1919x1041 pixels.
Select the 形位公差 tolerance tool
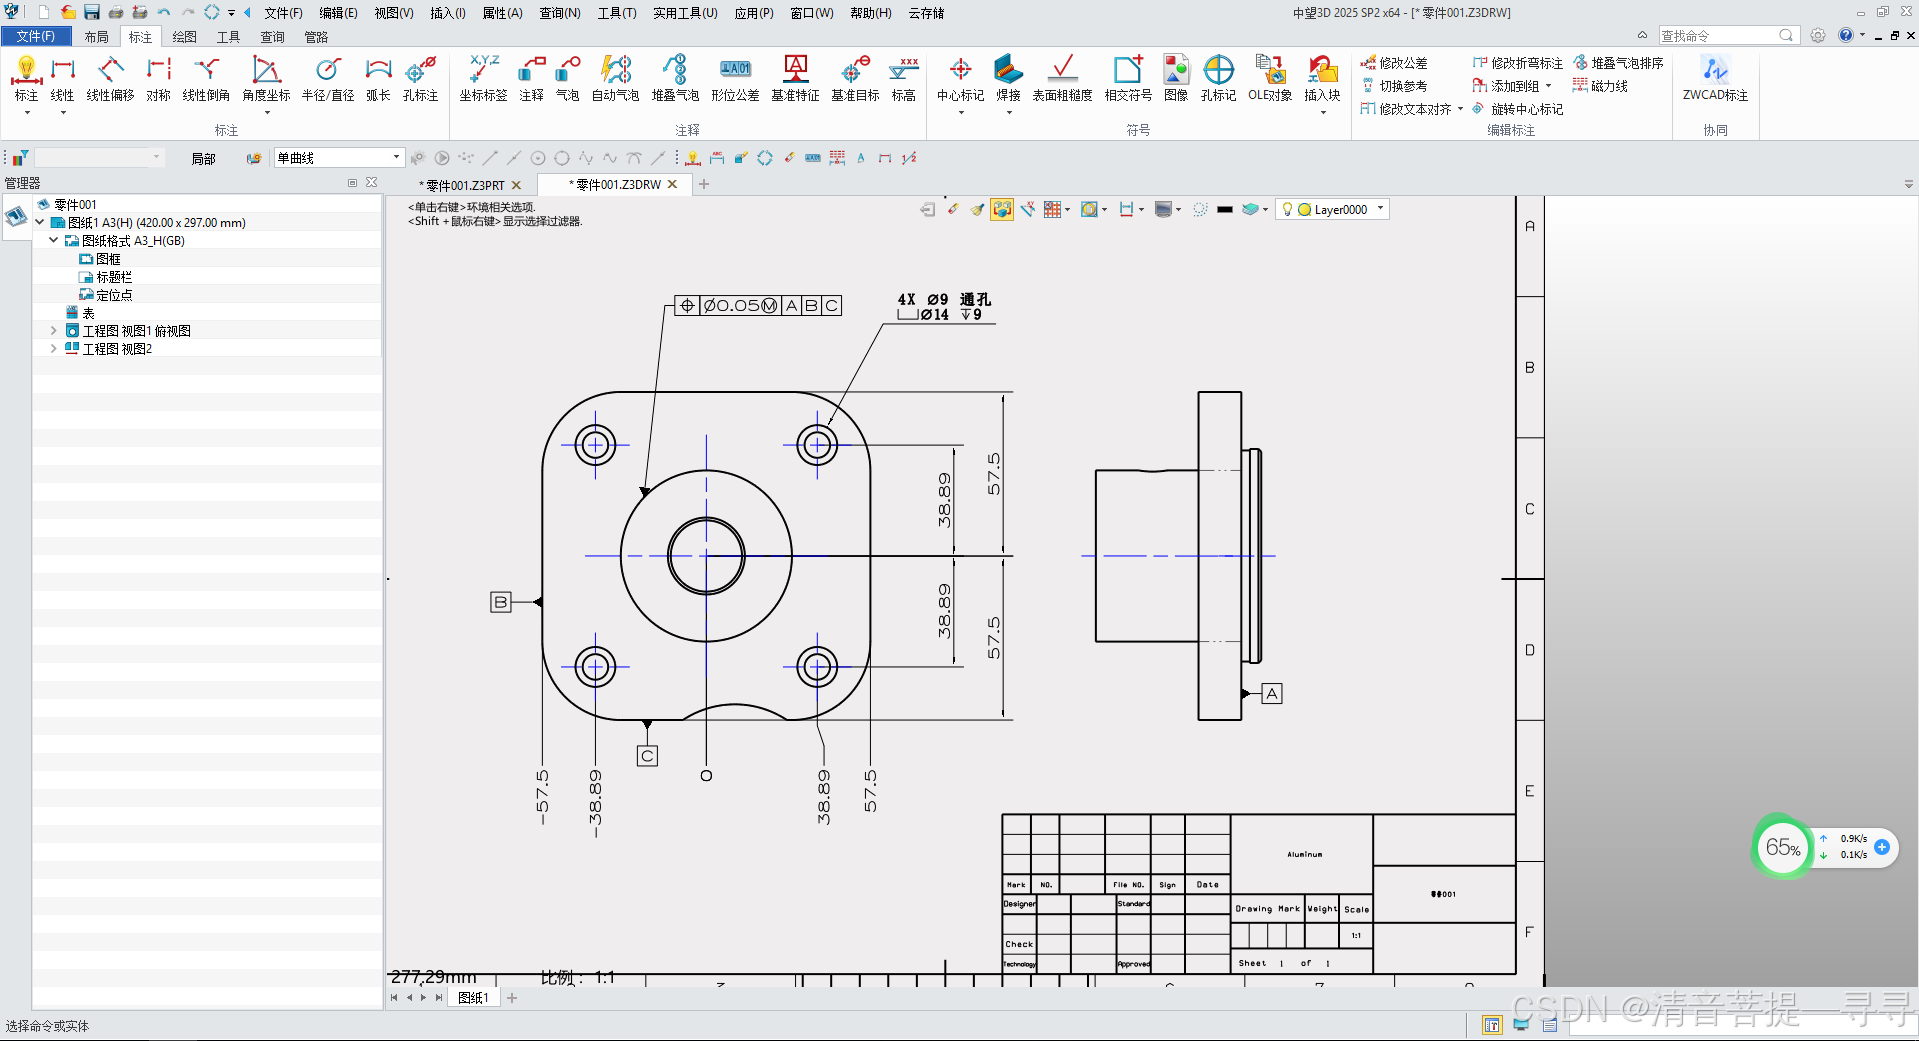(735, 79)
